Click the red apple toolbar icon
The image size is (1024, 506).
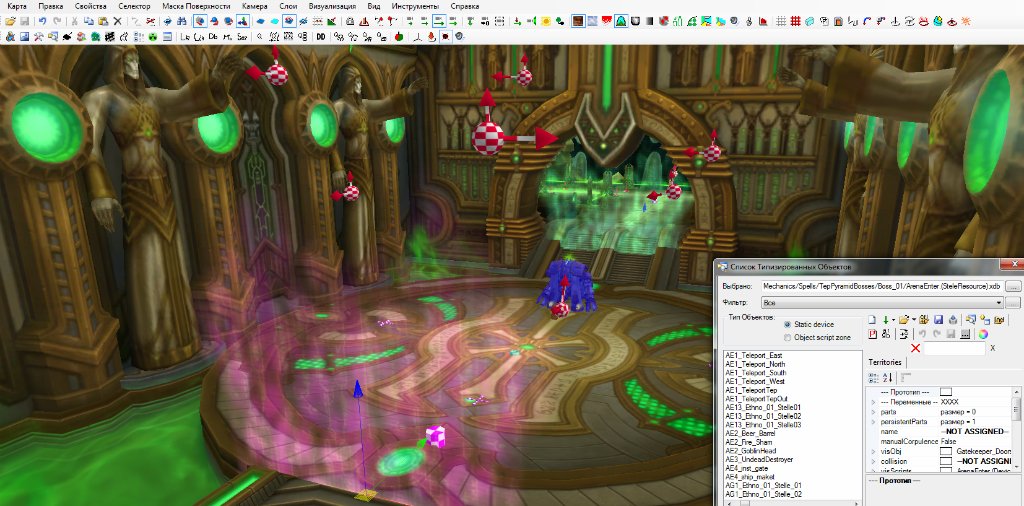(398, 37)
